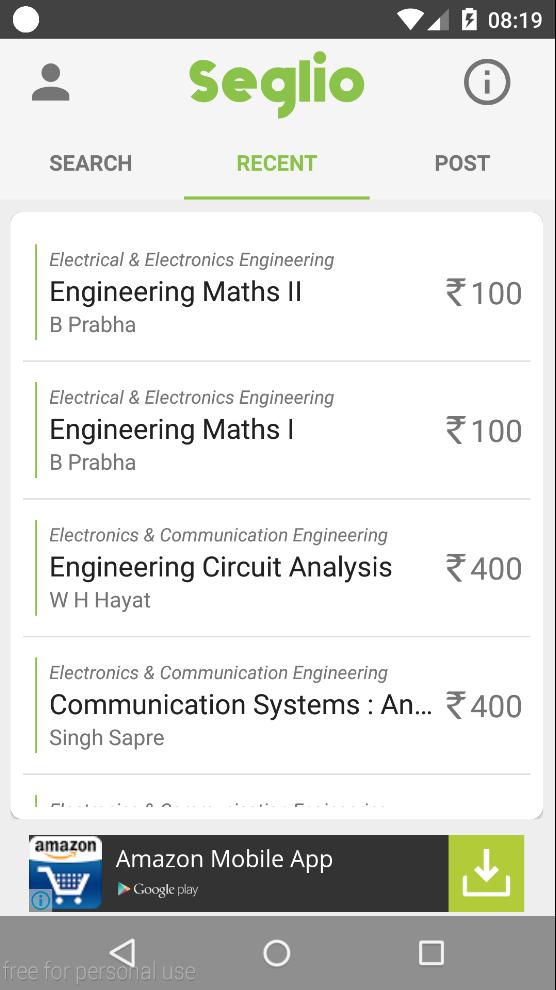
Task: Check the battery icon in status bar
Action: 469,19
